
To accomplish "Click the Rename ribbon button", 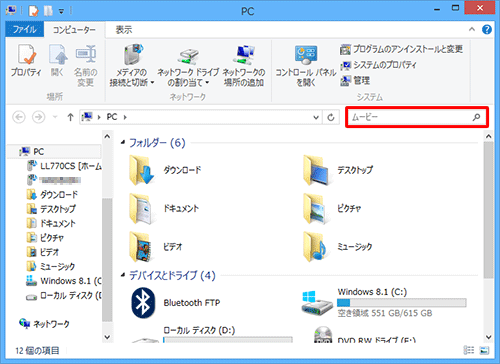I will coord(85,66).
